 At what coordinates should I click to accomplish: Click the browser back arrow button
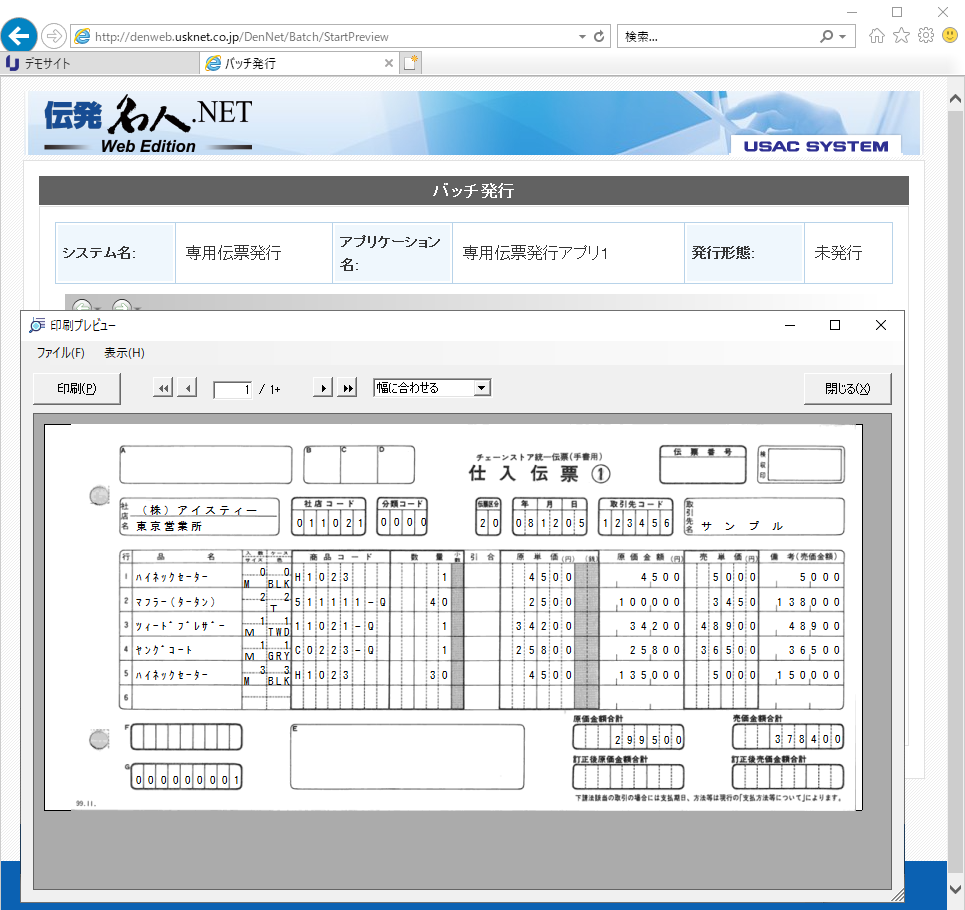point(18,36)
